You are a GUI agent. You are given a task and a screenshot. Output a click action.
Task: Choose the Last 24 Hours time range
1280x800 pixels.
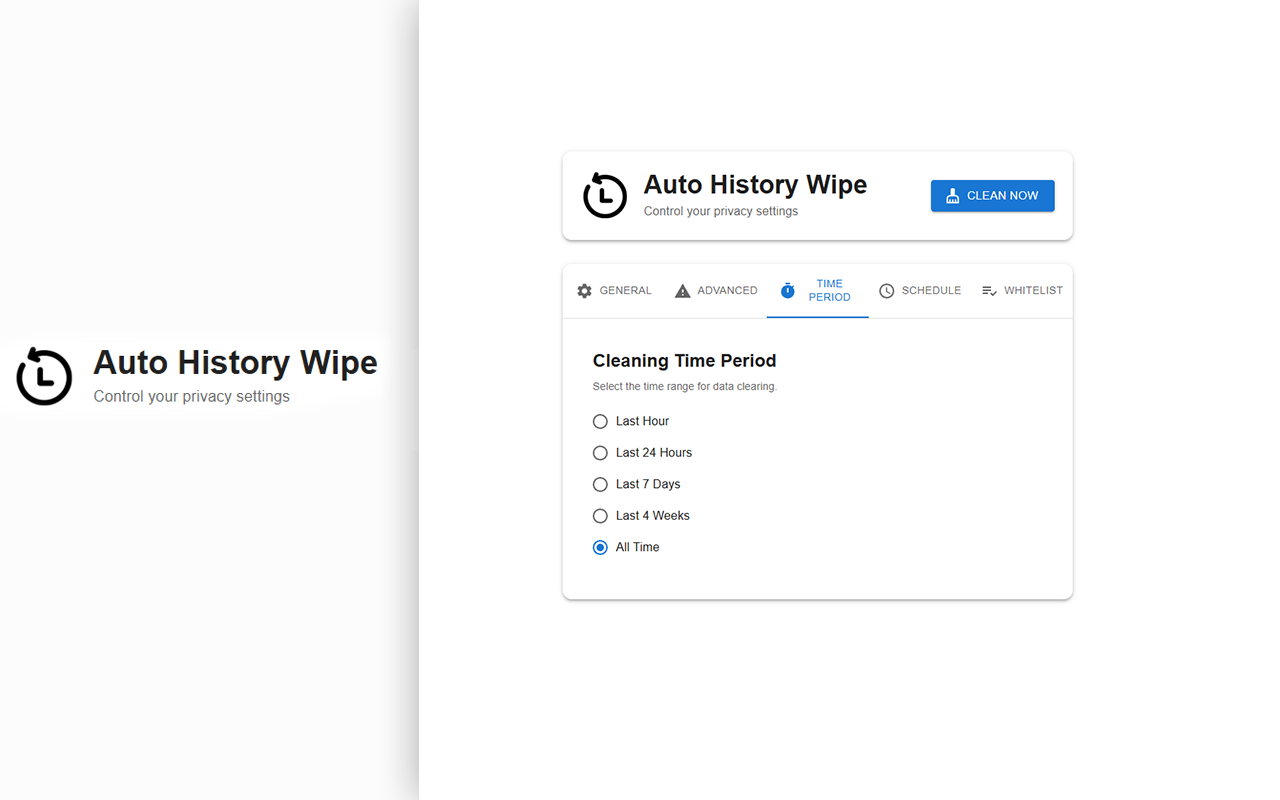600,453
